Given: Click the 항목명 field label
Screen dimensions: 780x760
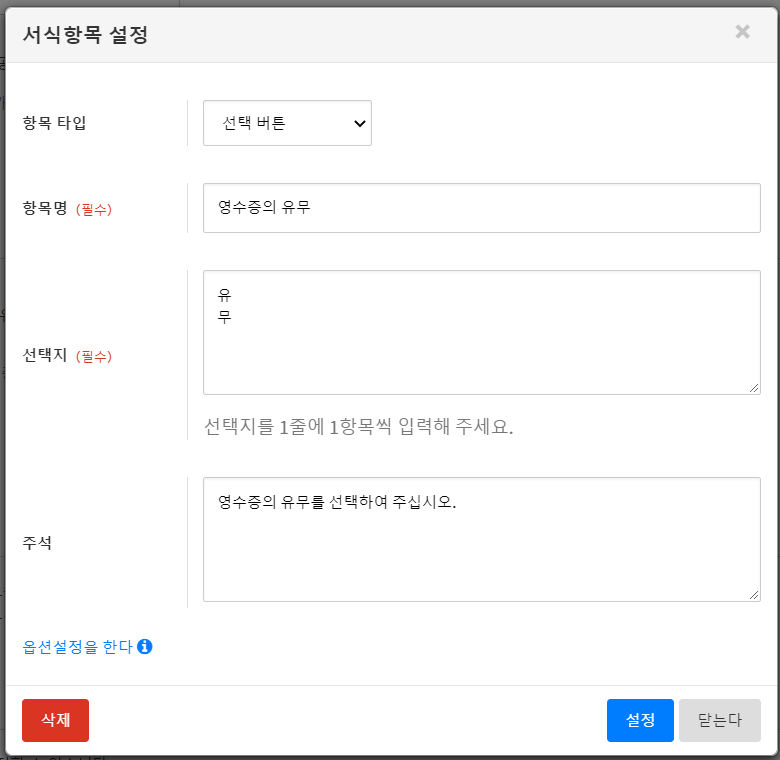Looking at the screenshot, I should click(x=45, y=208).
